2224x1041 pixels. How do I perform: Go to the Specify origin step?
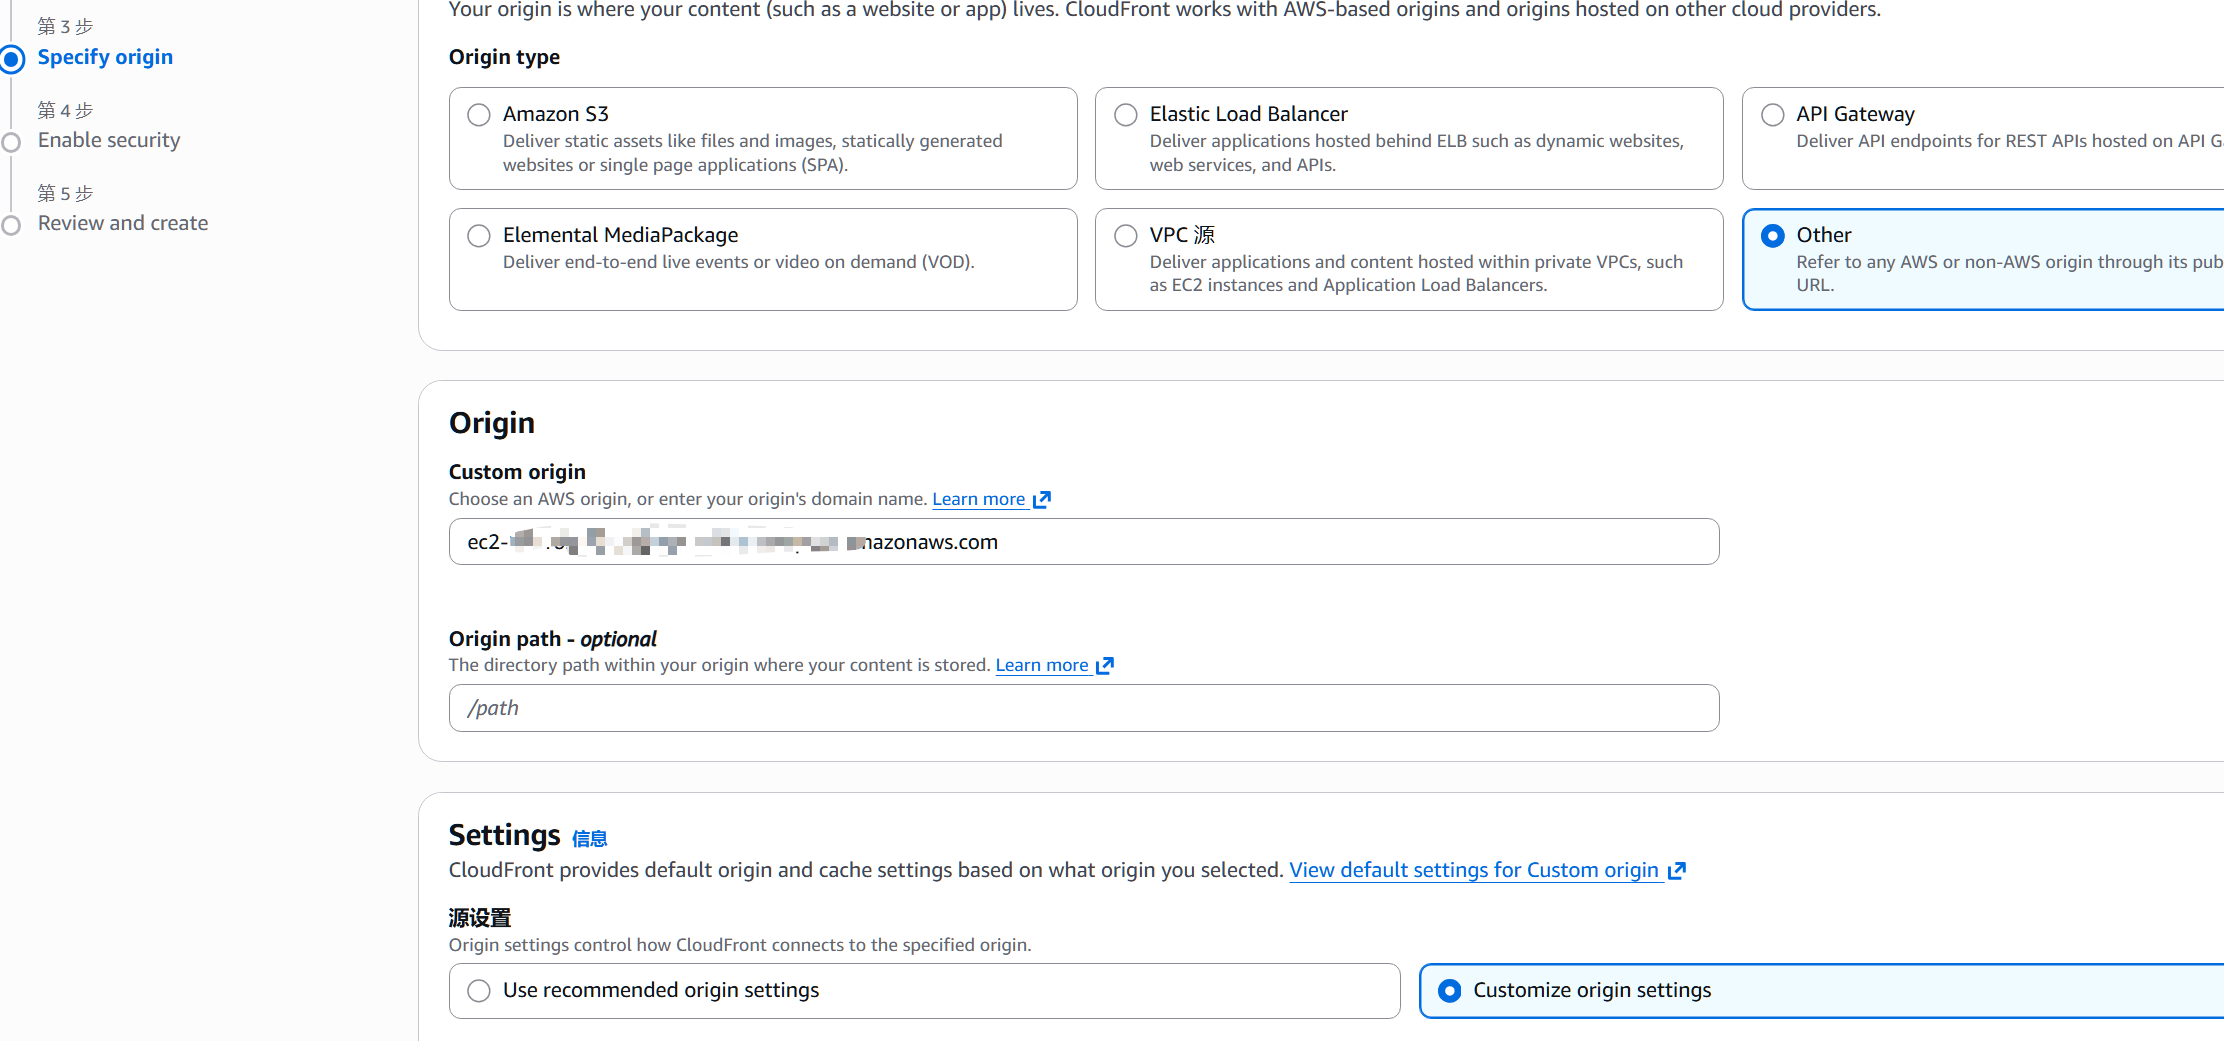coord(105,57)
